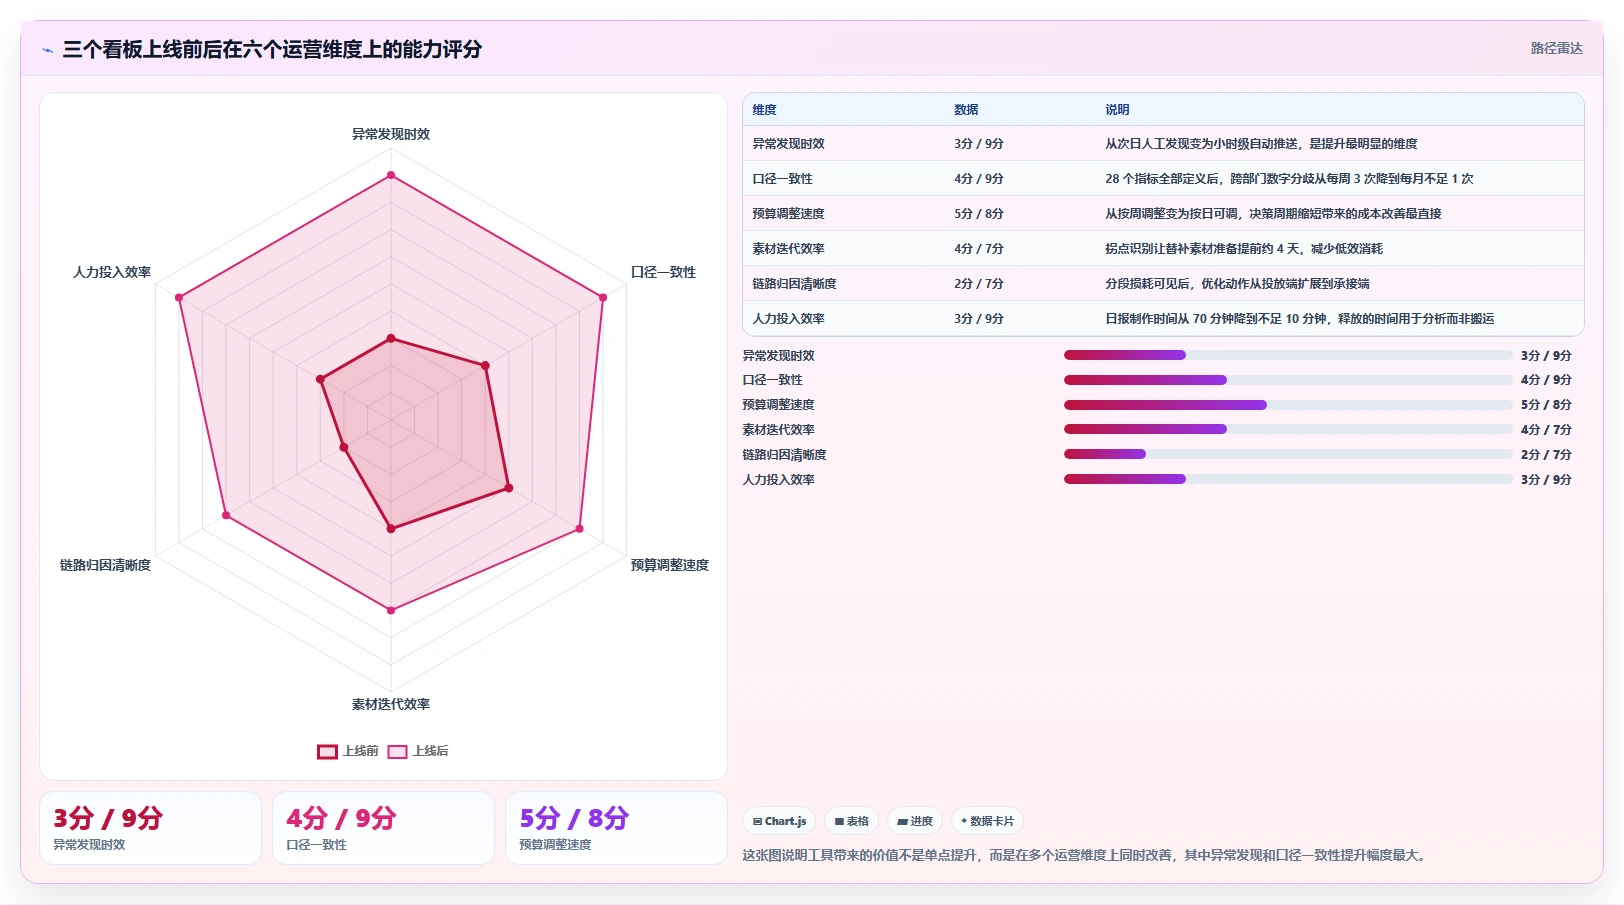Click the 异常发现时效 progress bar
1624x905 pixels.
[x=1288, y=355]
